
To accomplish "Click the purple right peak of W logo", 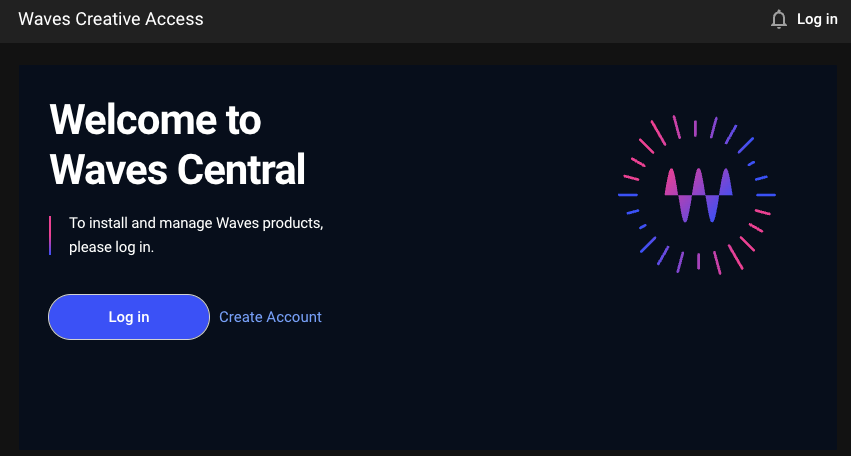I will [725, 183].
